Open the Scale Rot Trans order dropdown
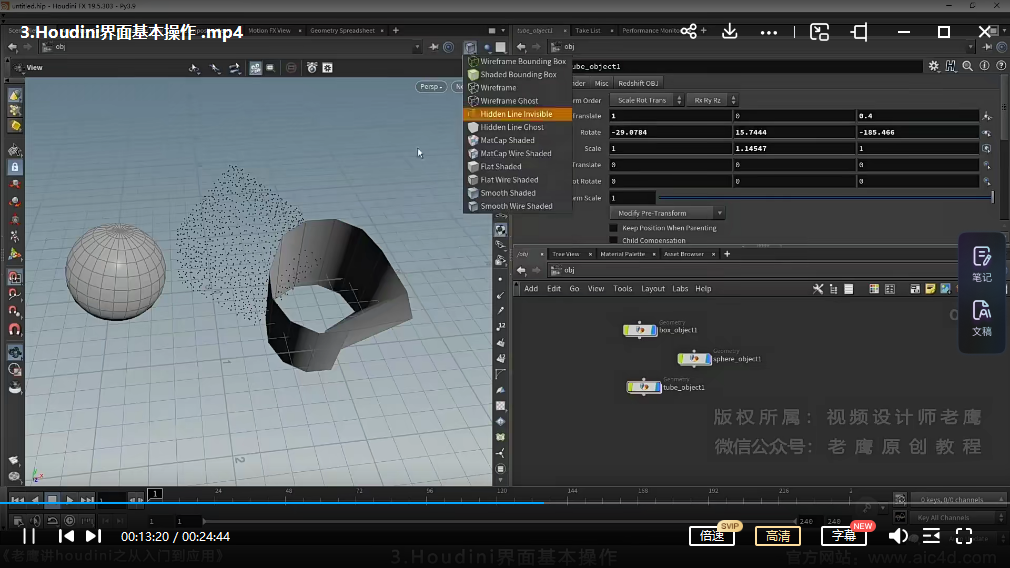The height and width of the screenshot is (568, 1010). (646, 100)
